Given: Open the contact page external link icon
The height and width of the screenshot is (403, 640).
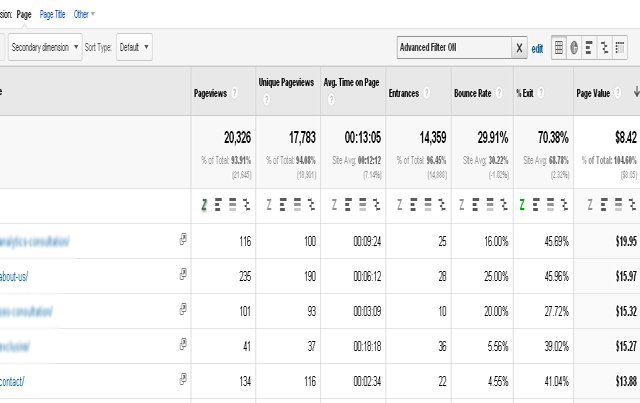Looking at the screenshot, I should coord(182,378).
